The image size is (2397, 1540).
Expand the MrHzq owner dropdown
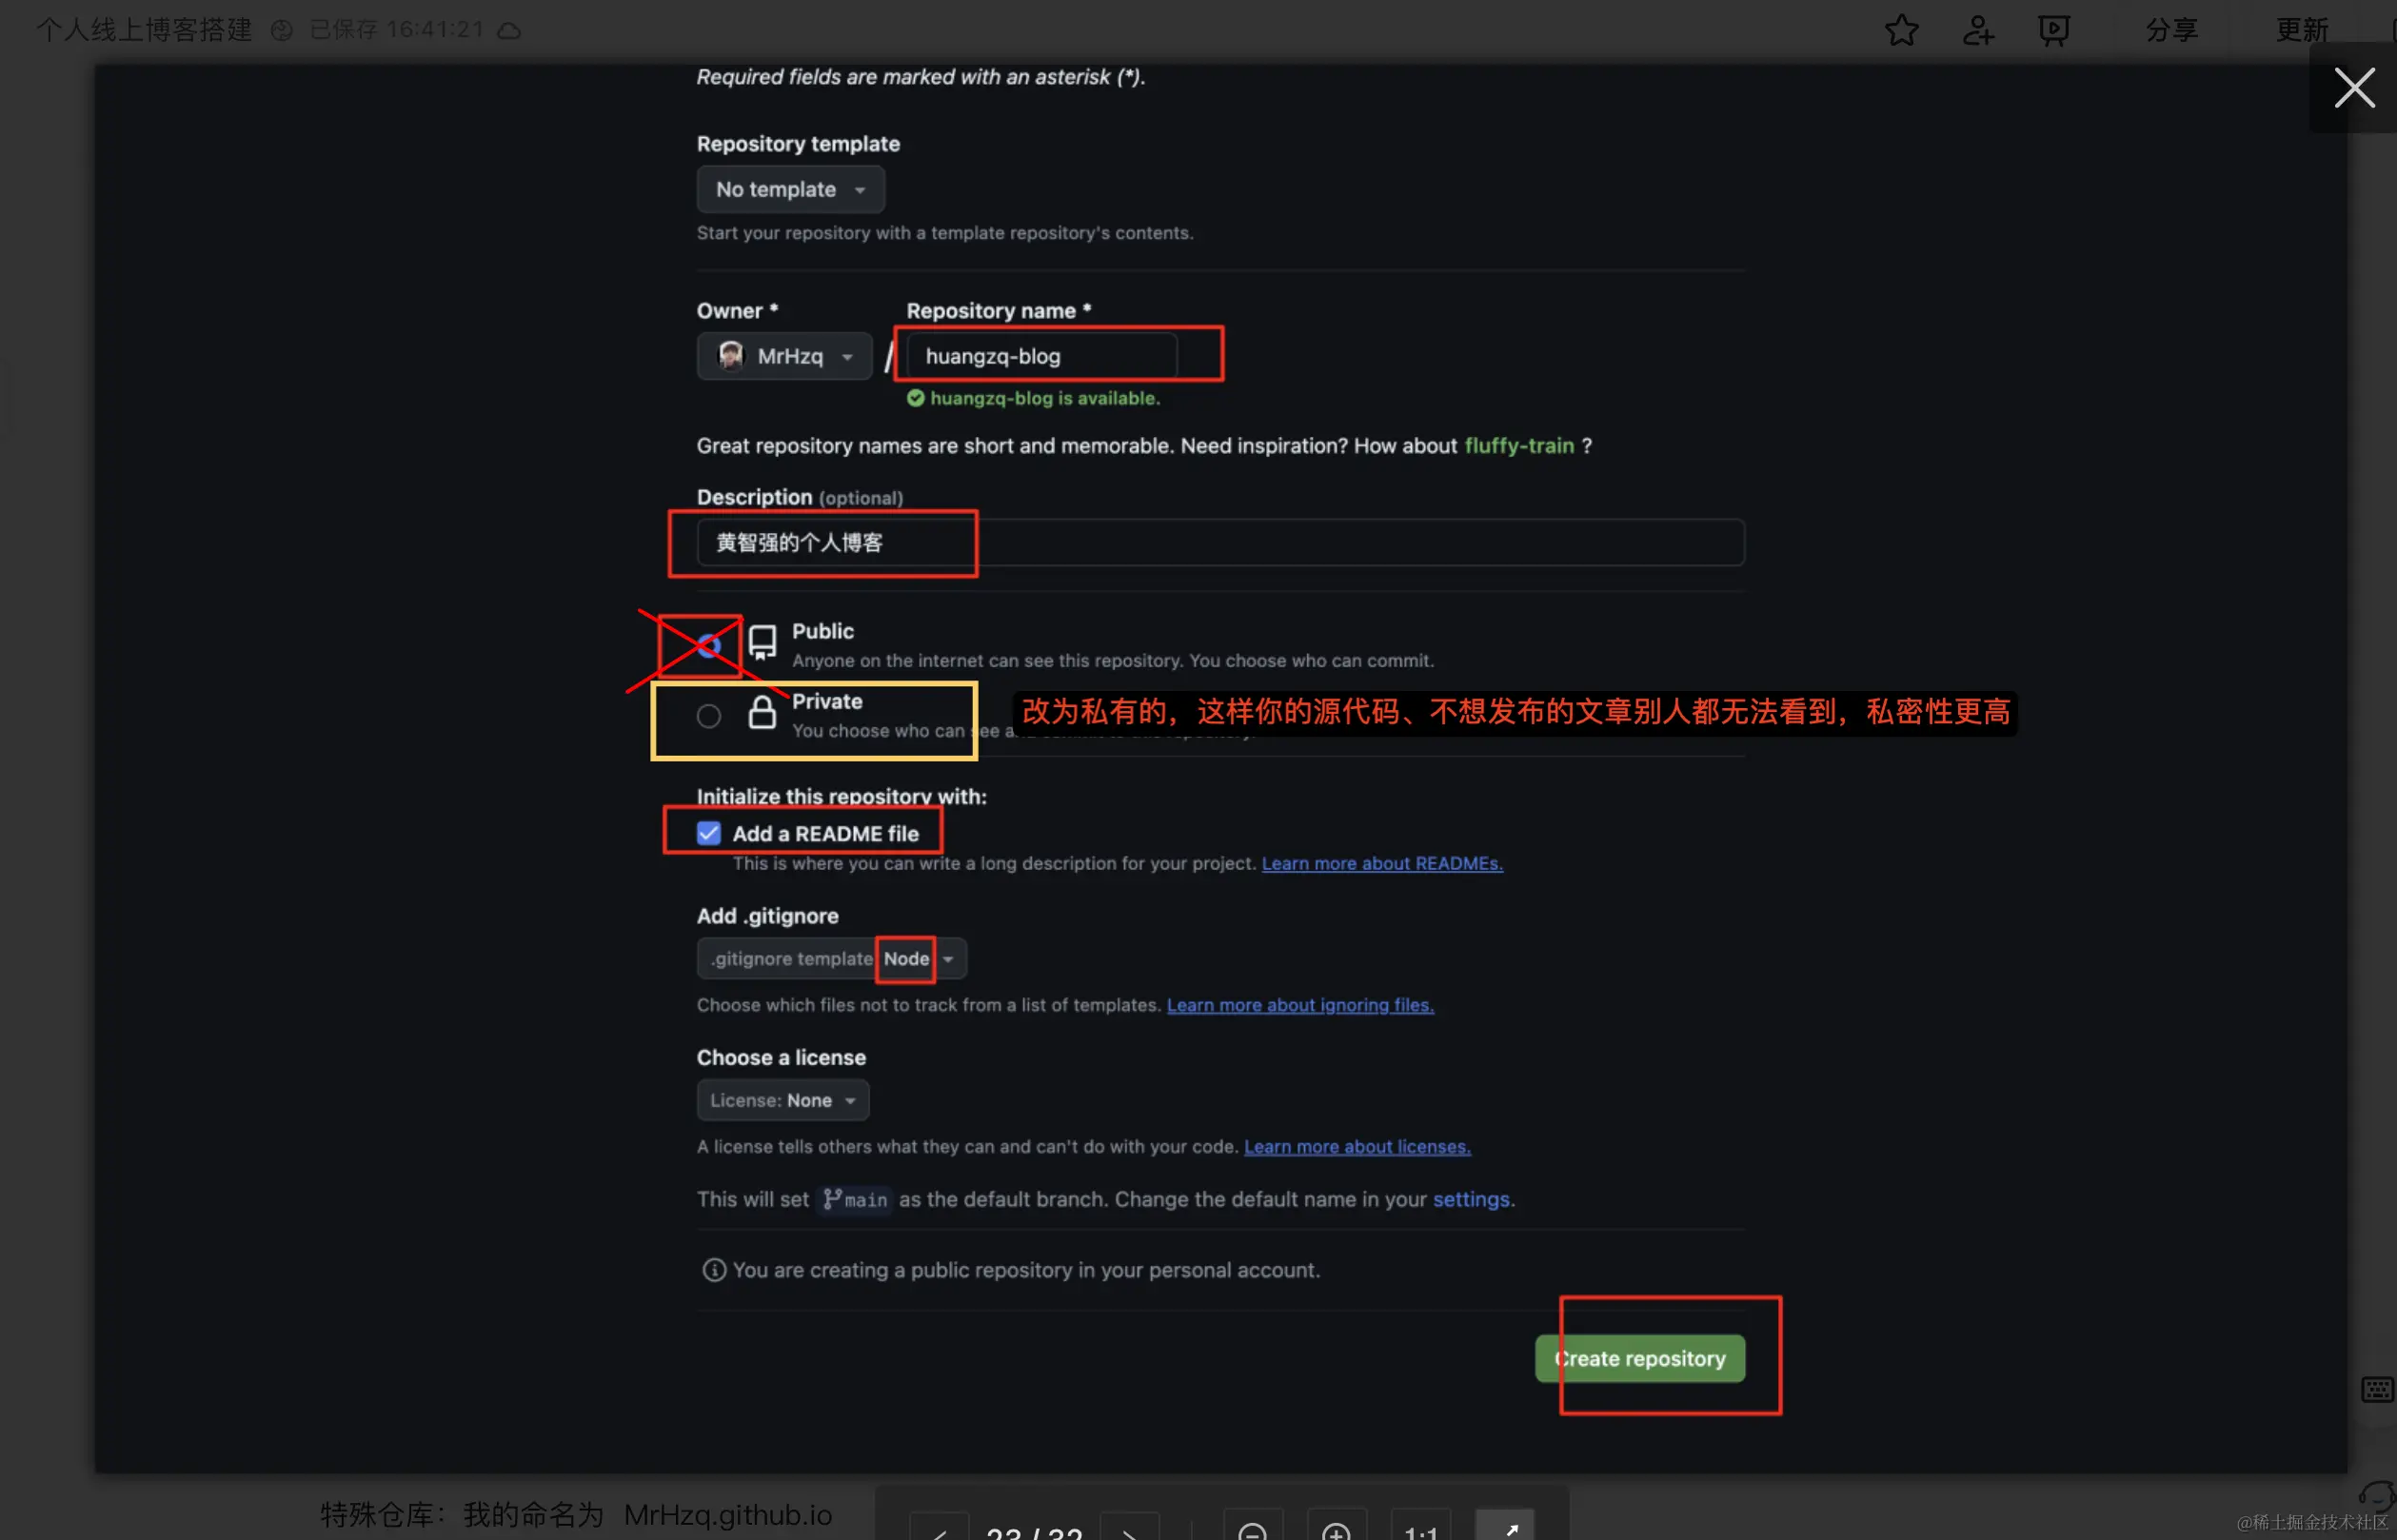pyautogui.click(x=785, y=356)
